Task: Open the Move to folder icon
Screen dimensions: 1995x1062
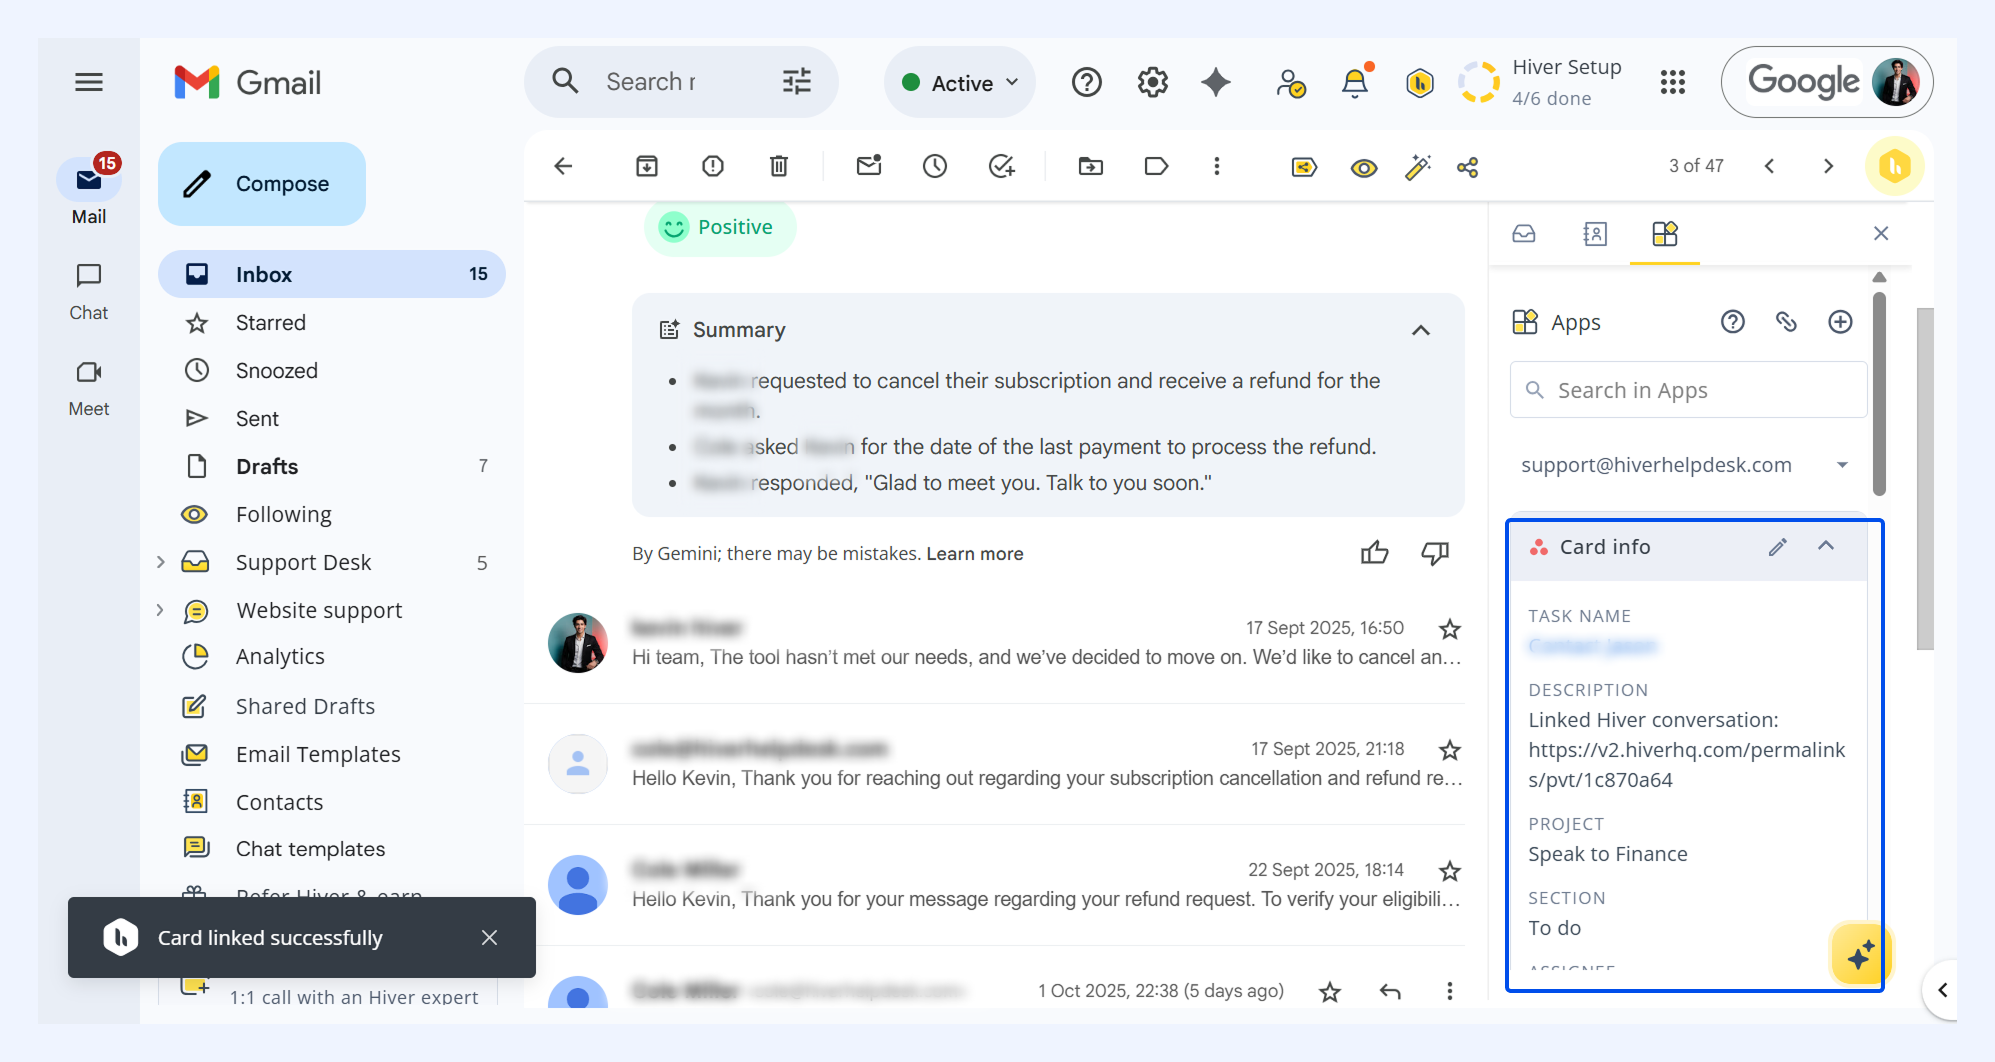Action: [1091, 166]
